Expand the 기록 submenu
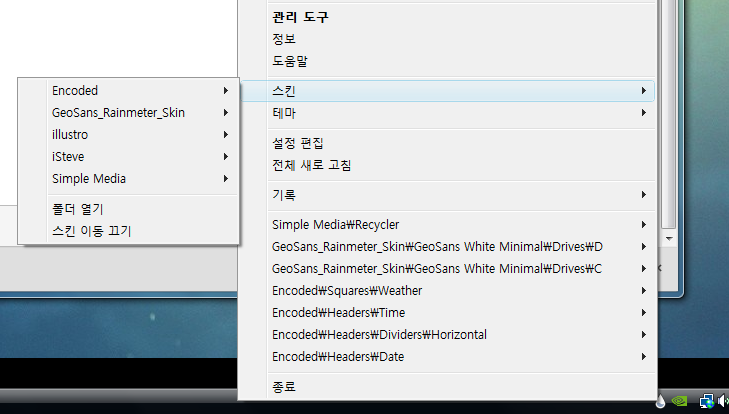Viewport: 729px width, 414px height. [284, 195]
